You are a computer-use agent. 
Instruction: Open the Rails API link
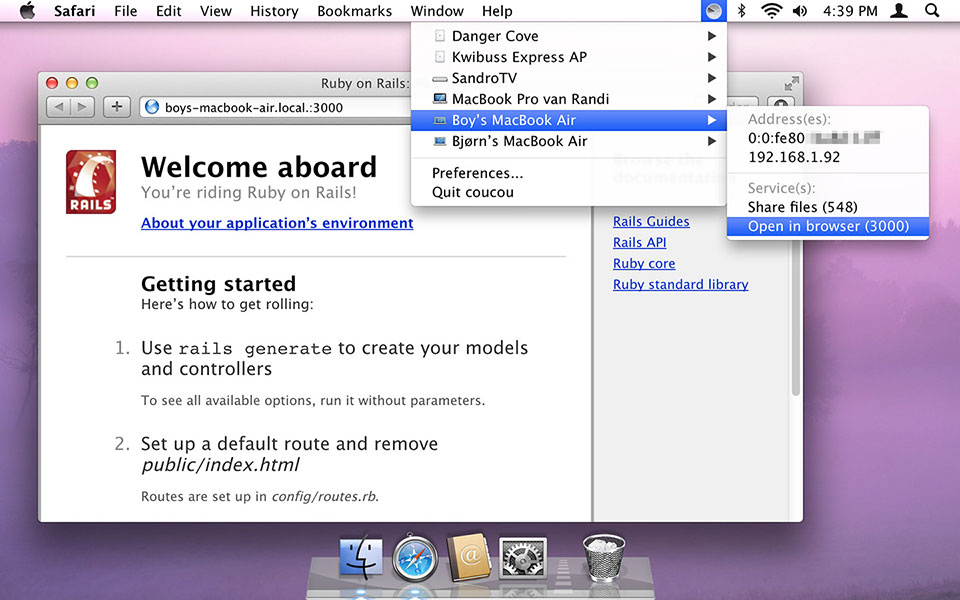(639, 242)
